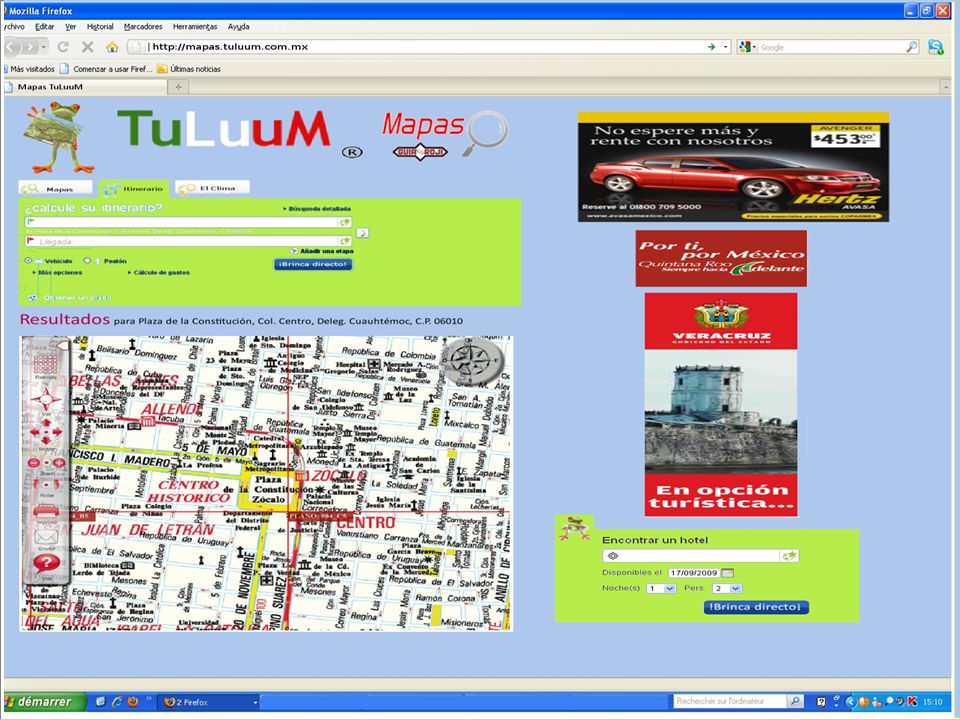Expand Cálculo de gastos
The height and width of the screenshot is (720, 960).
pyautogui.click(x=159, y=272)
